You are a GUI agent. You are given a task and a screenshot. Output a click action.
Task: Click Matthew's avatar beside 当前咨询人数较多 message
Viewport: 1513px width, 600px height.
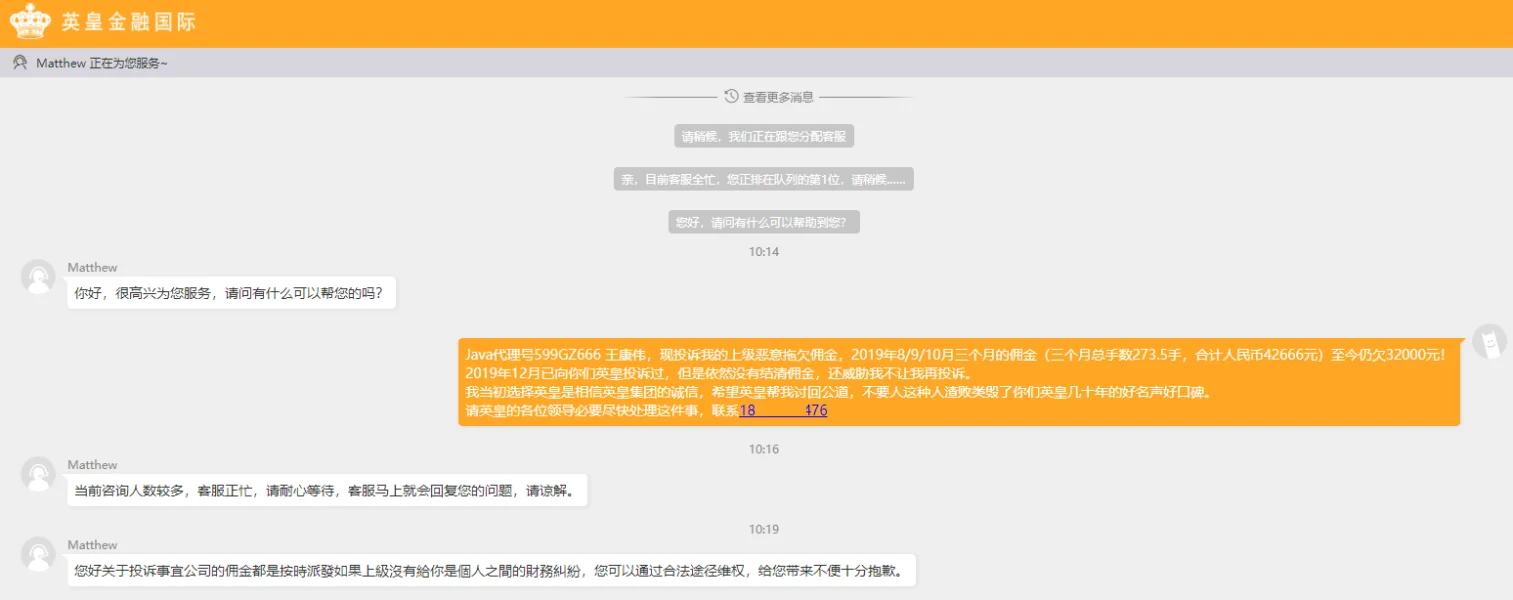[x=38, y=474]
